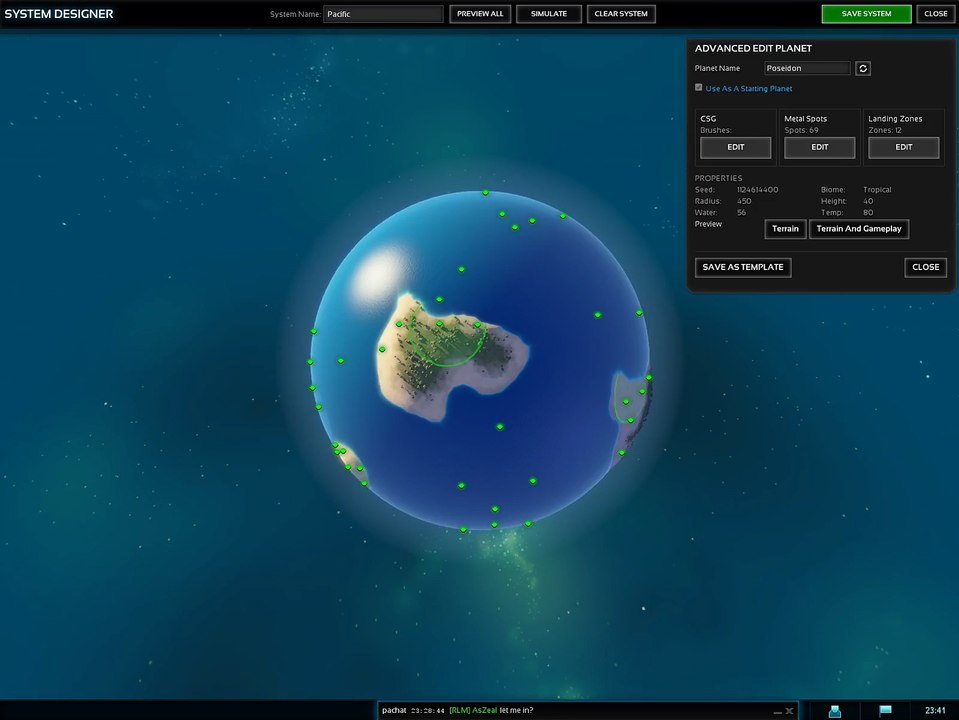Screen dimensions: 959x720
Task: Preview Terrain only
Action: 785,229
